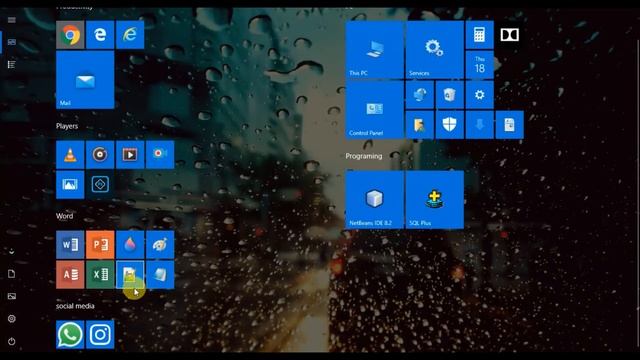Open the Mail tile
The image size is (640, 360).
85,80
